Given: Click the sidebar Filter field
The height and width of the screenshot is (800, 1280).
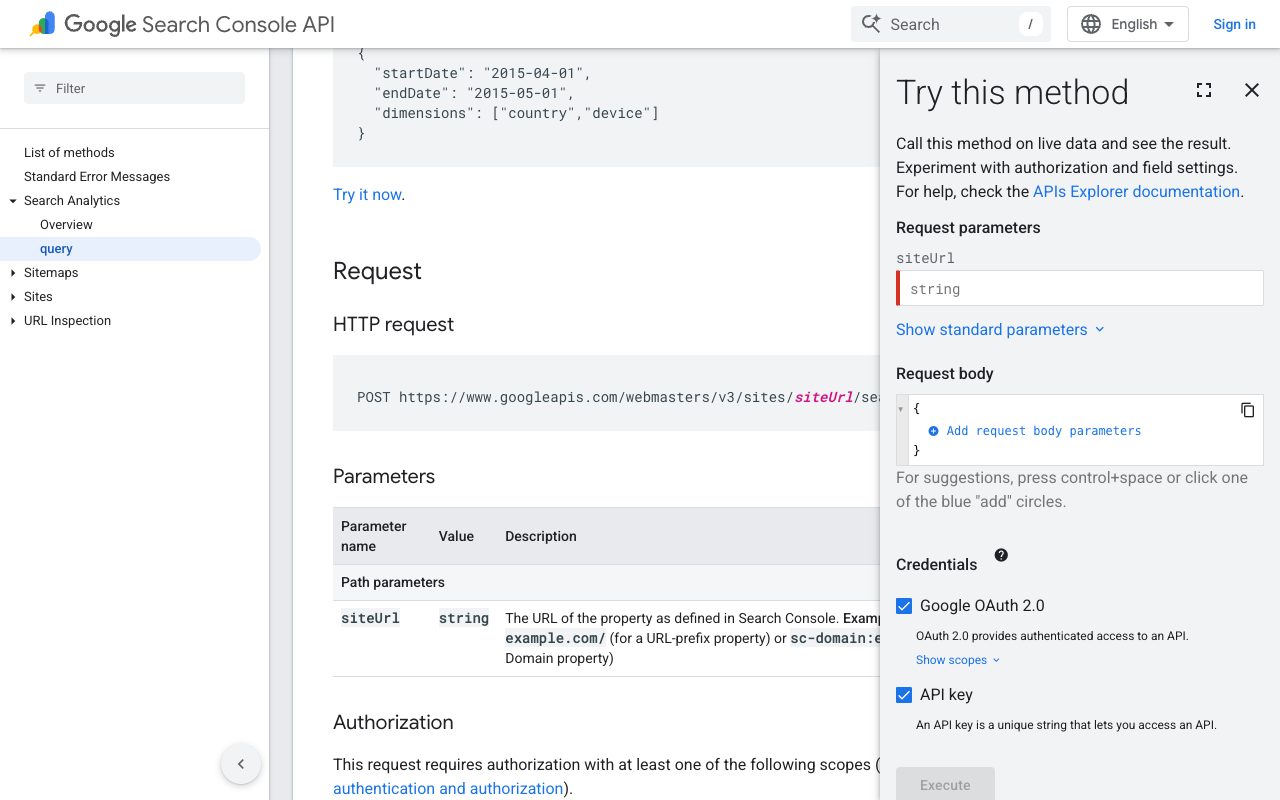Looking at the screenshot, I should coord(134,88).
